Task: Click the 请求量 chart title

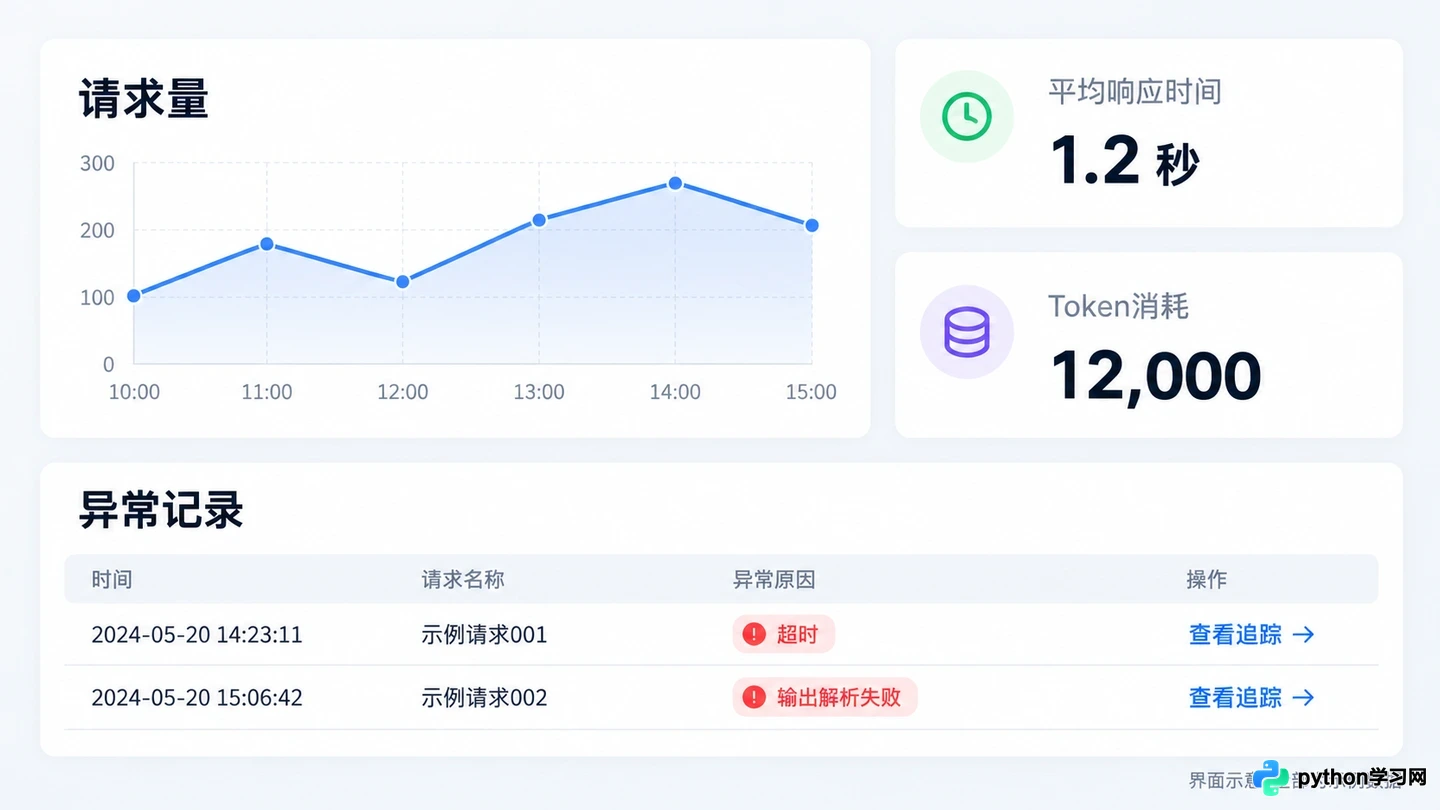Action: 144,100
